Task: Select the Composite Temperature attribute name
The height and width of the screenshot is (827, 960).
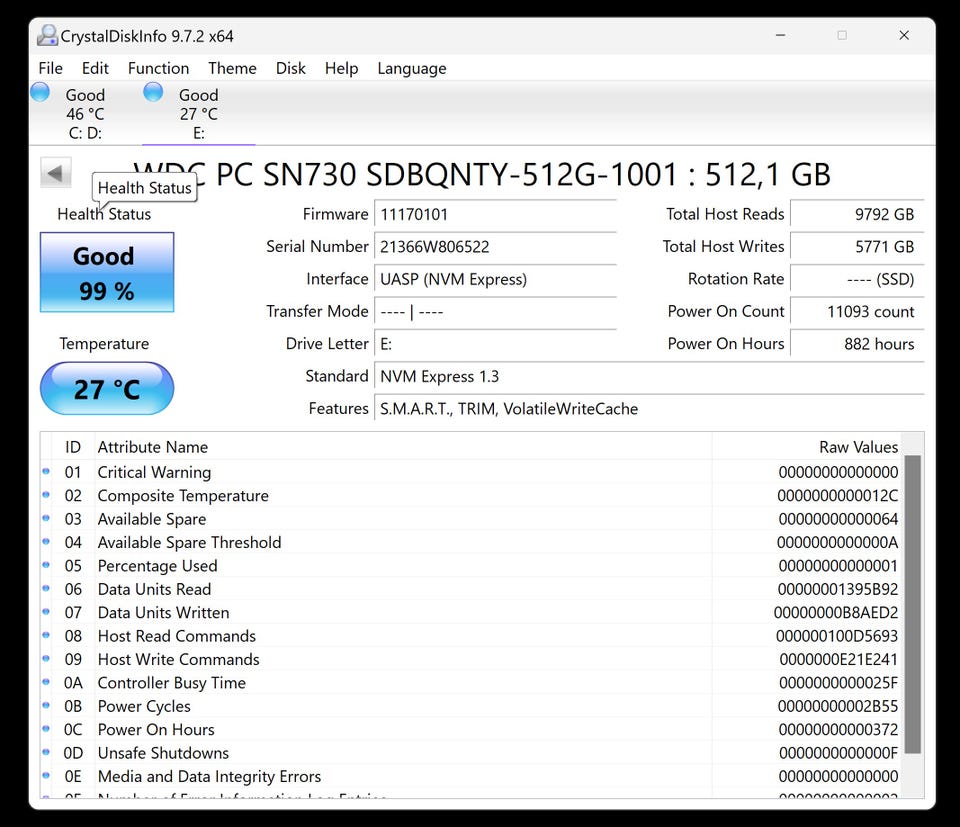Action: pos(183,495)
